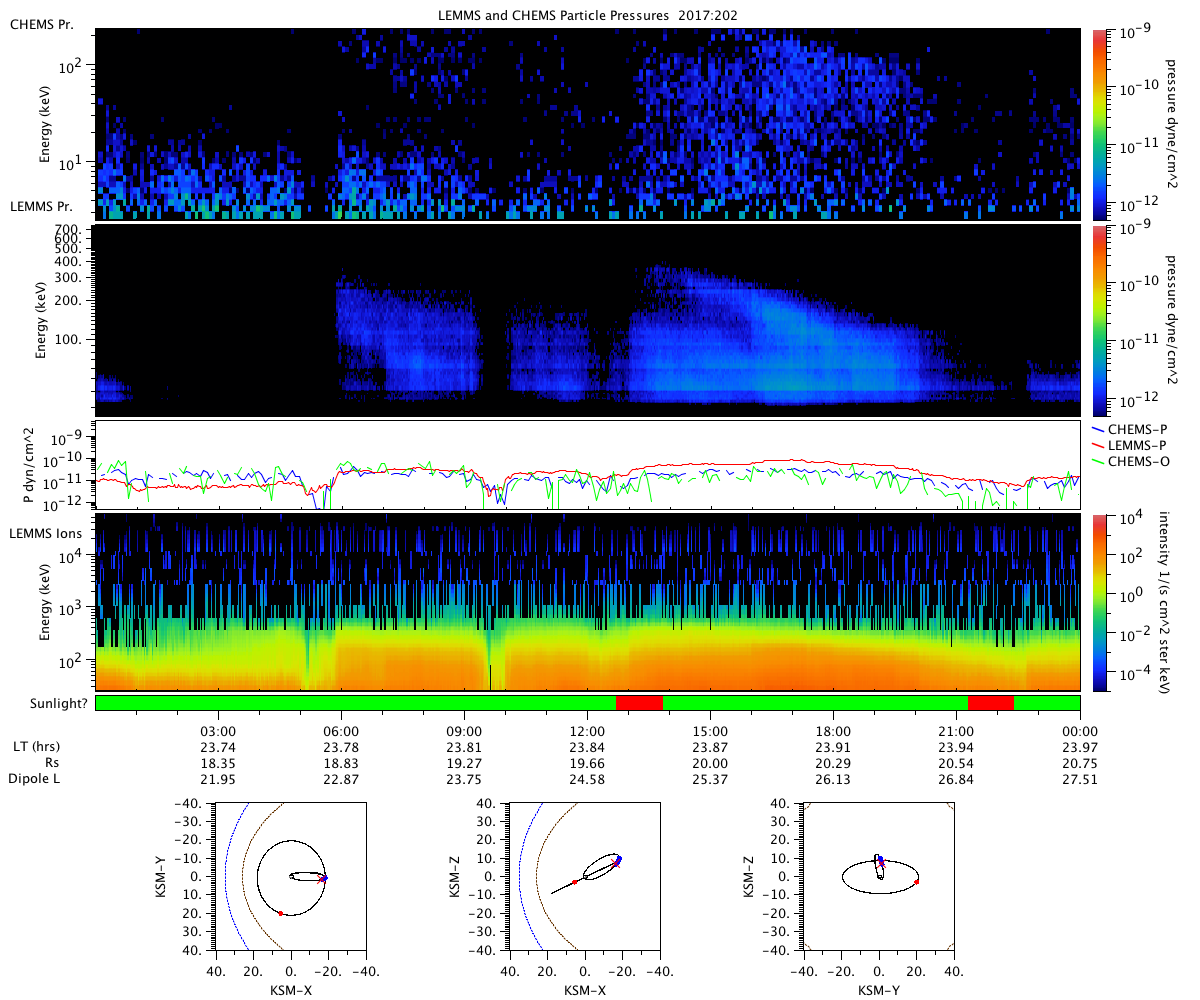Click the 03:00 time tick label
1200x1000 pixels.
(x=218, y=731)
